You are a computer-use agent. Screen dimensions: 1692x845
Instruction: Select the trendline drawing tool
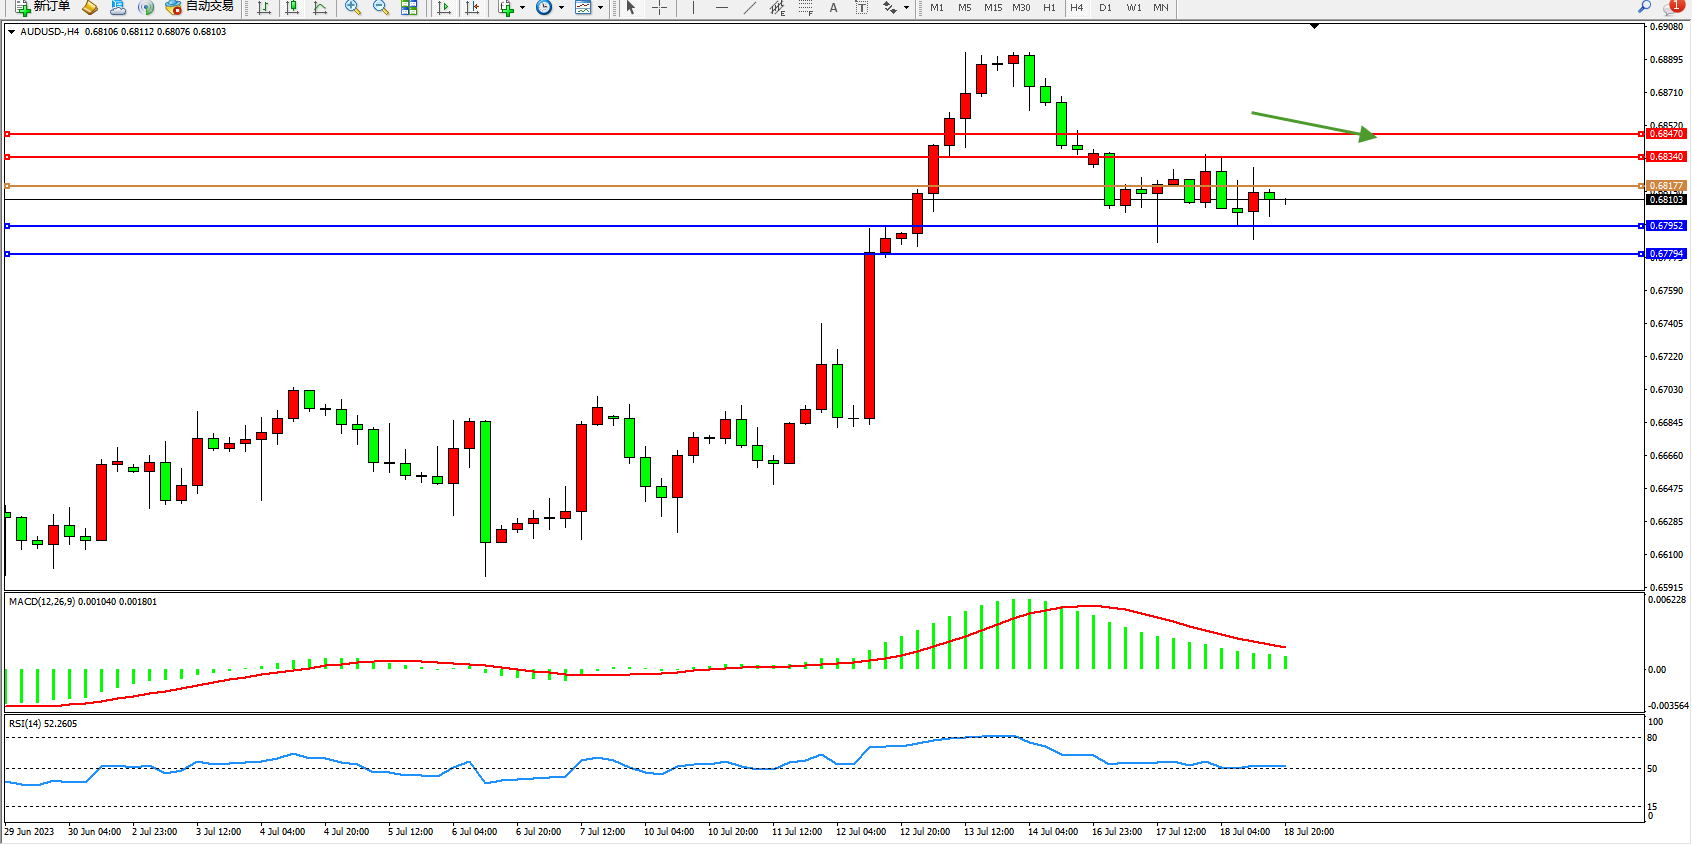coord(749,8)
